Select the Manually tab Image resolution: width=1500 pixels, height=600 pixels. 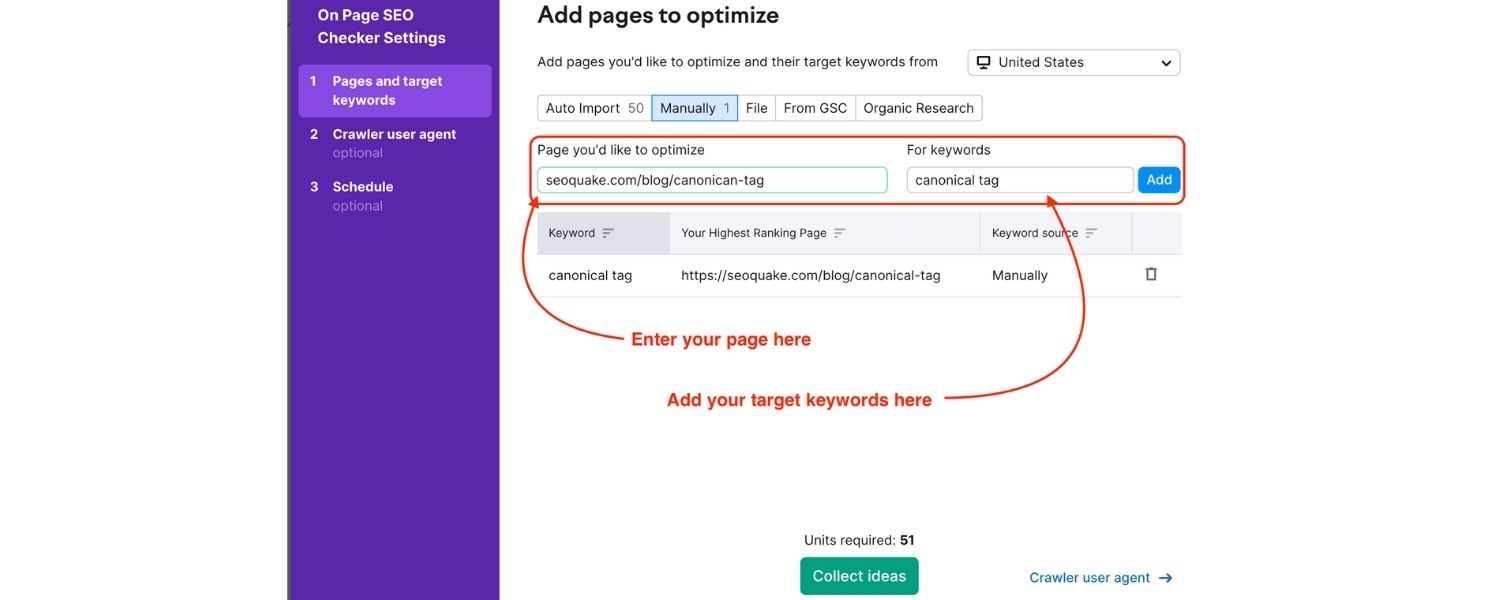694,107
